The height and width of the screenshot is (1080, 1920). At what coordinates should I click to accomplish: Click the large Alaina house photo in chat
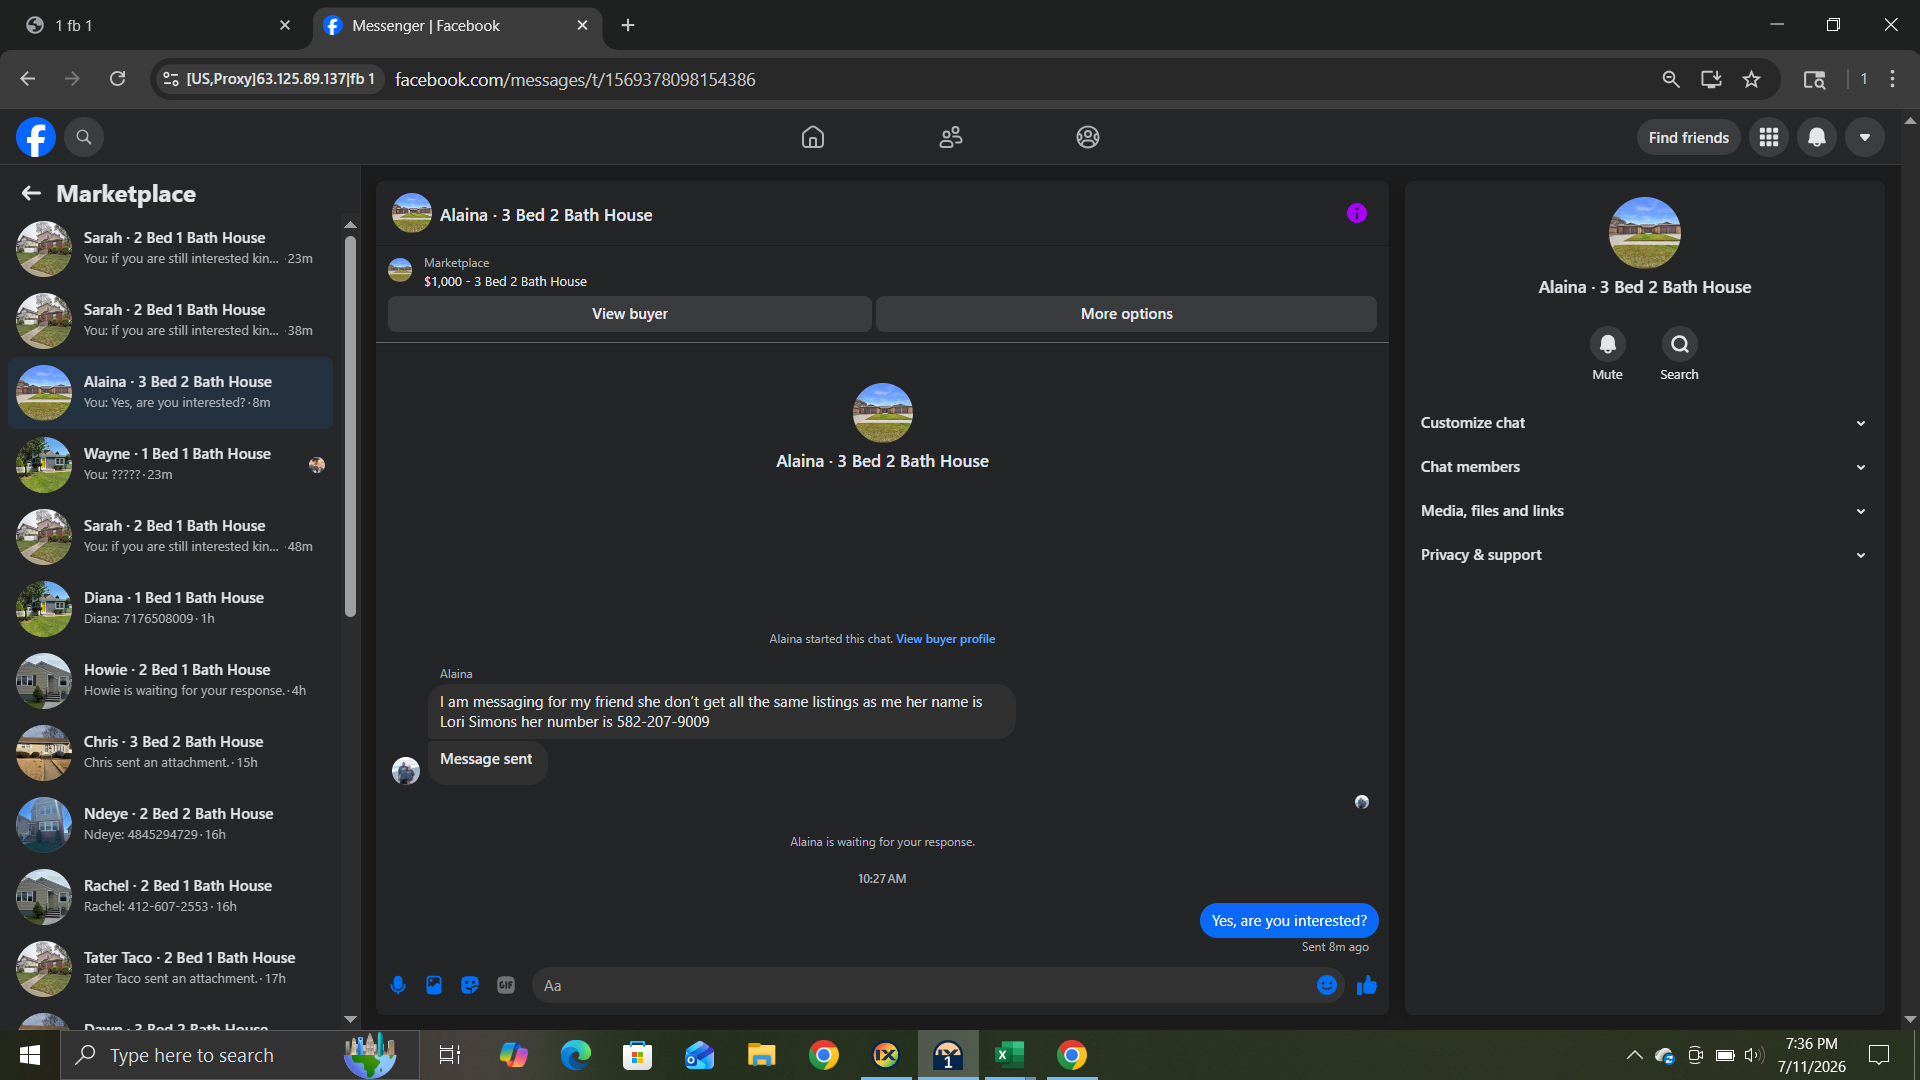tap(882, 413)
